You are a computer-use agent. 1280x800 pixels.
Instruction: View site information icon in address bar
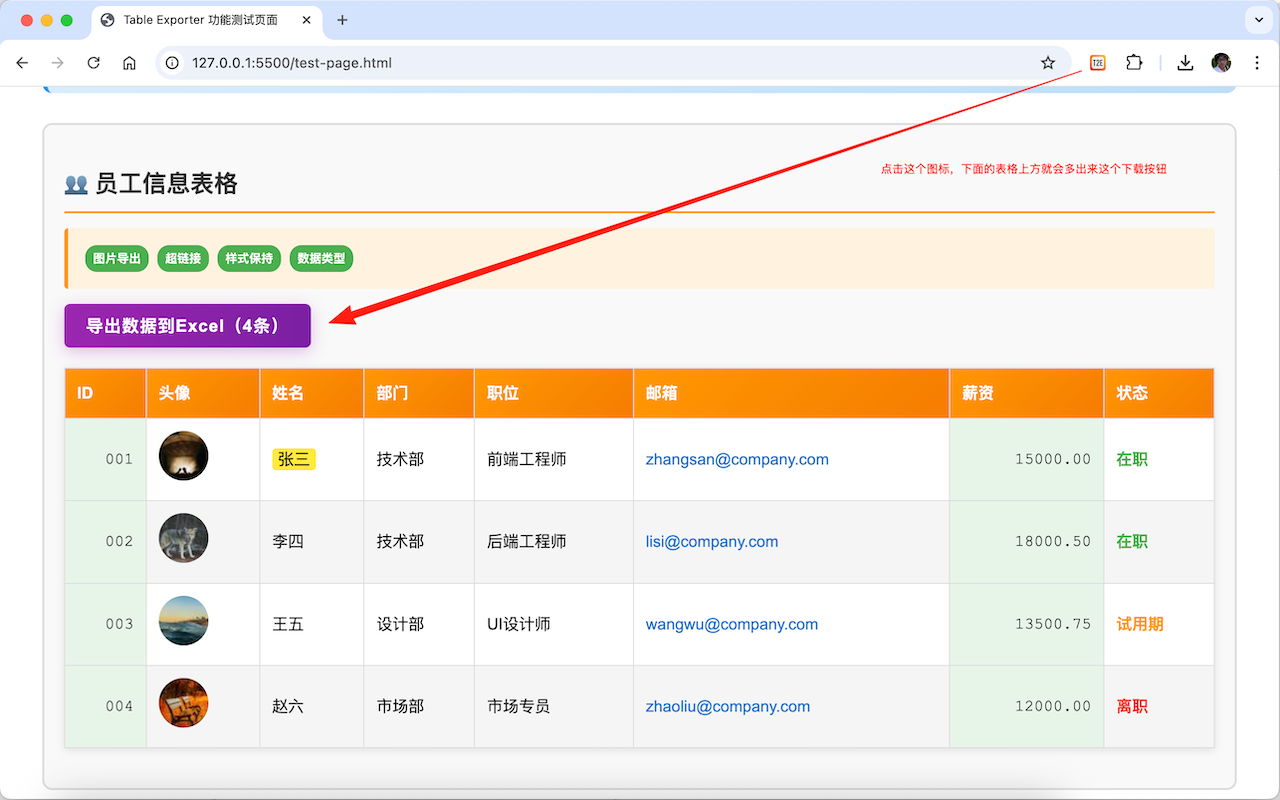pos(172,63)
